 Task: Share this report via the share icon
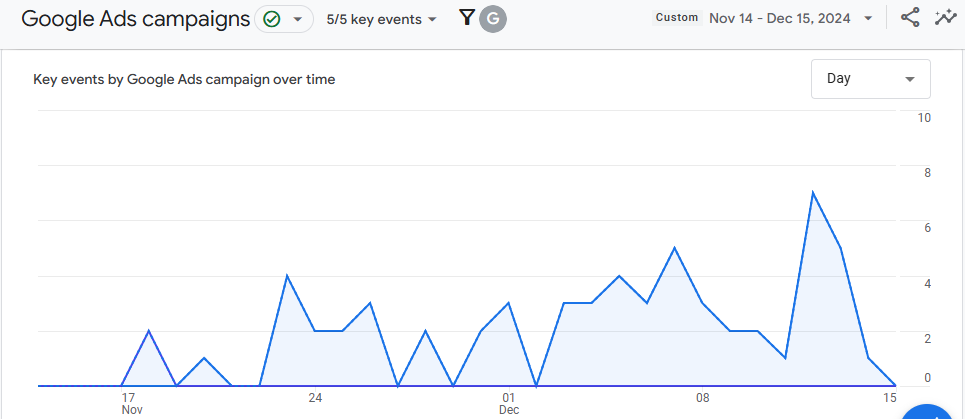[910, 18]
